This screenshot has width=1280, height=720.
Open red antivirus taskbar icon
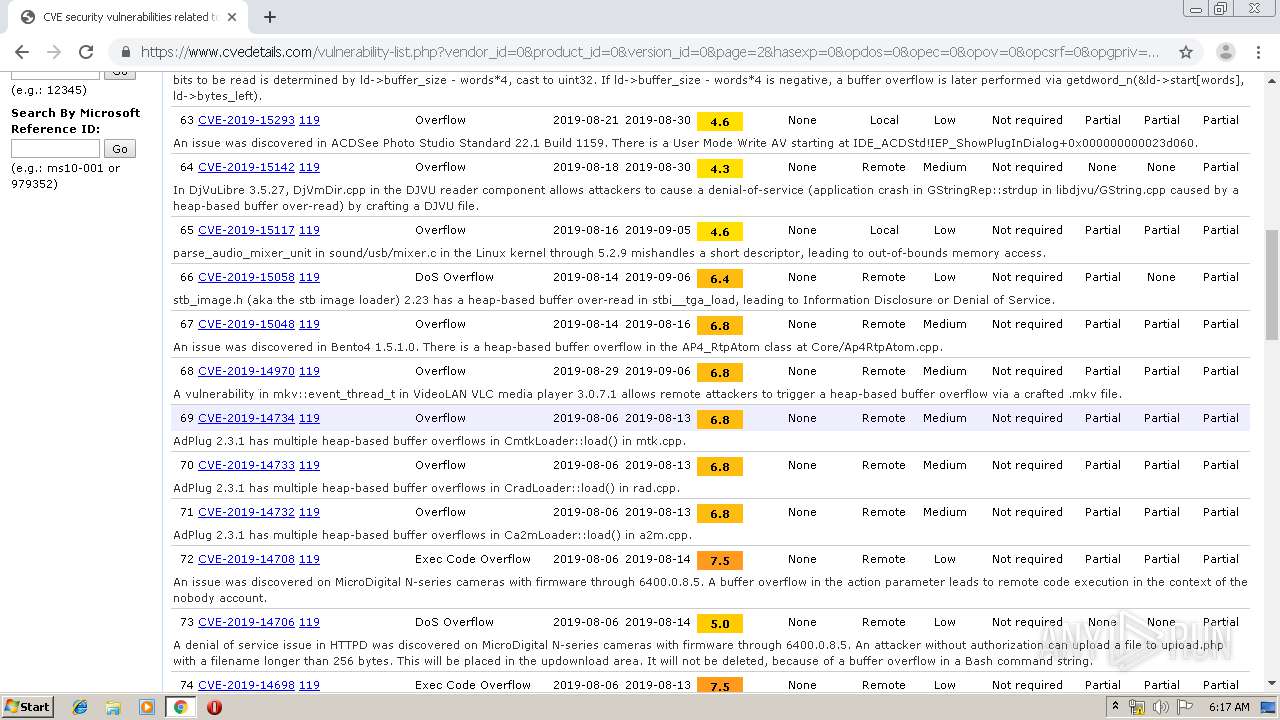[x=214, y=707]
